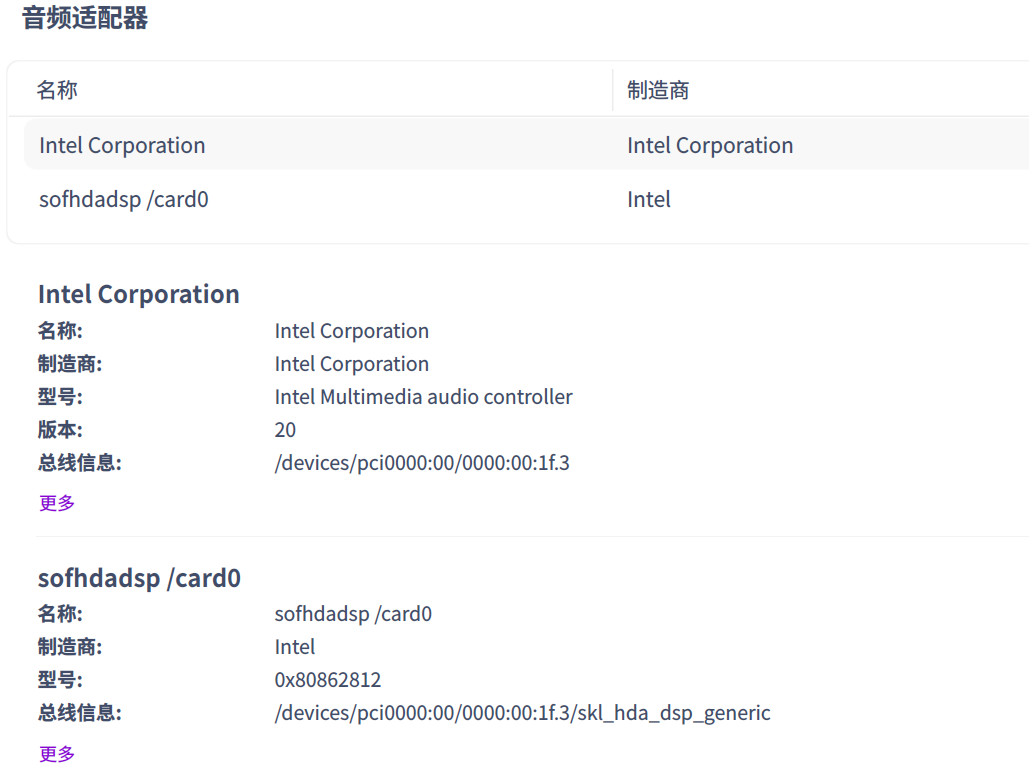
Task: Click the model value 0x80862812
Action: (328, 680)
